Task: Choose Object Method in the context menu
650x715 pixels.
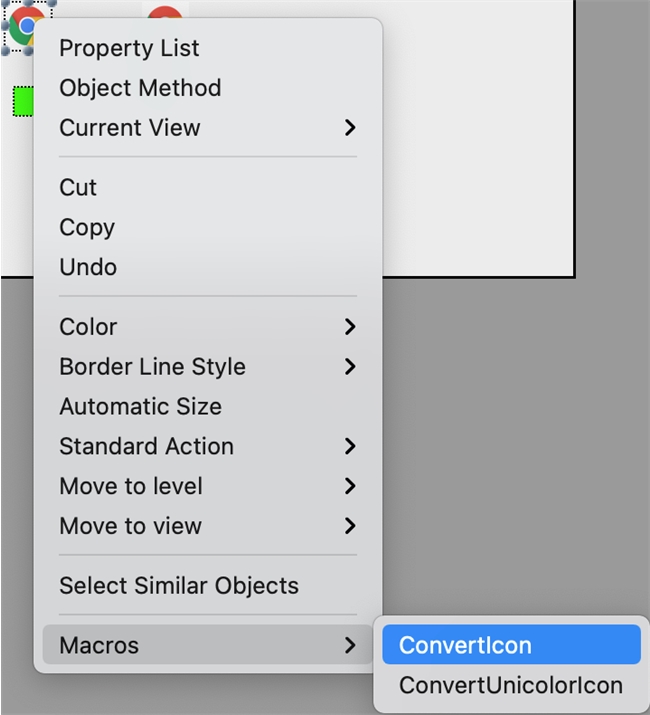Action: pos(140,88)
